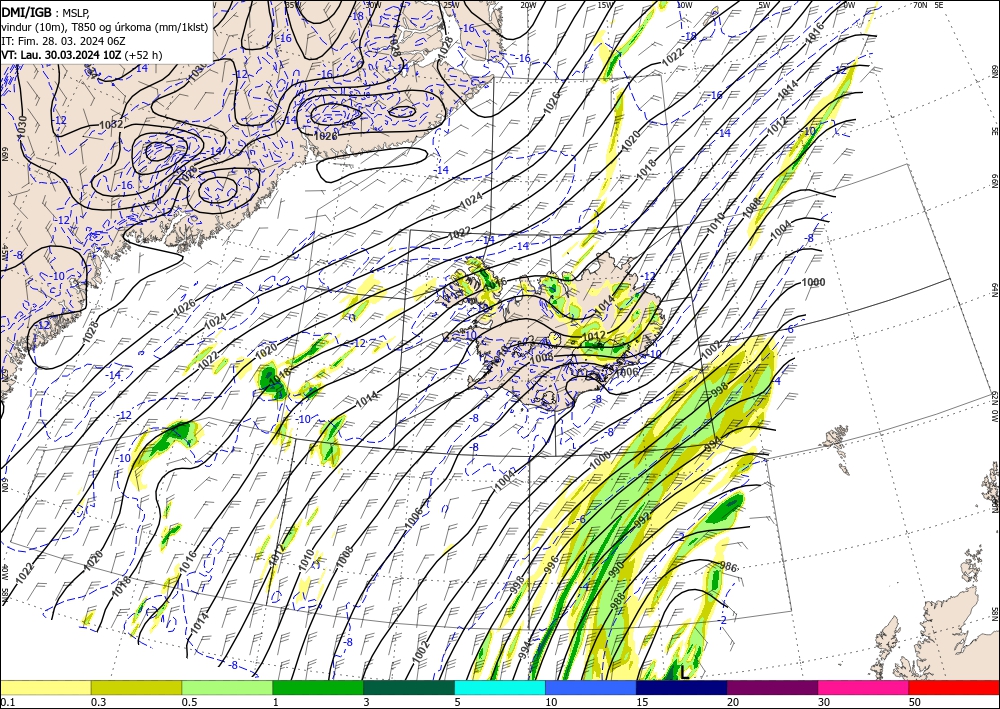Click the legend scale value "0.5"
Viewport: 1000px width, 709px height.
(x=189, y=702)
